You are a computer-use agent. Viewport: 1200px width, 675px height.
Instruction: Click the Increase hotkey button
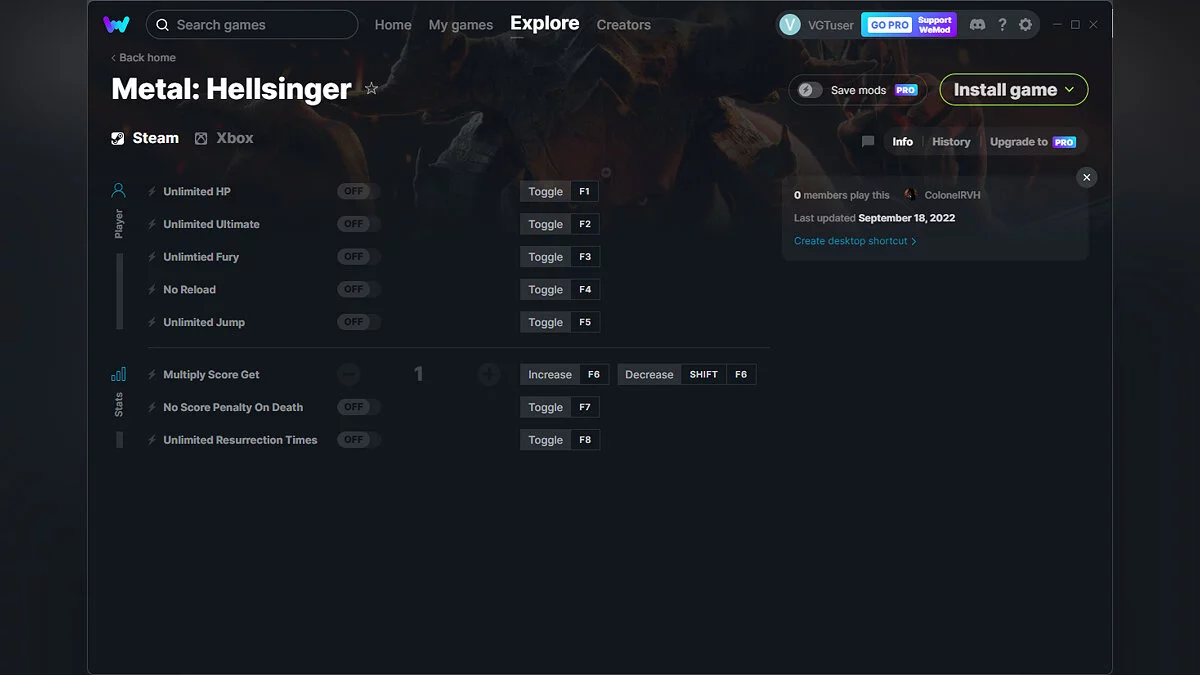(550, 375)
